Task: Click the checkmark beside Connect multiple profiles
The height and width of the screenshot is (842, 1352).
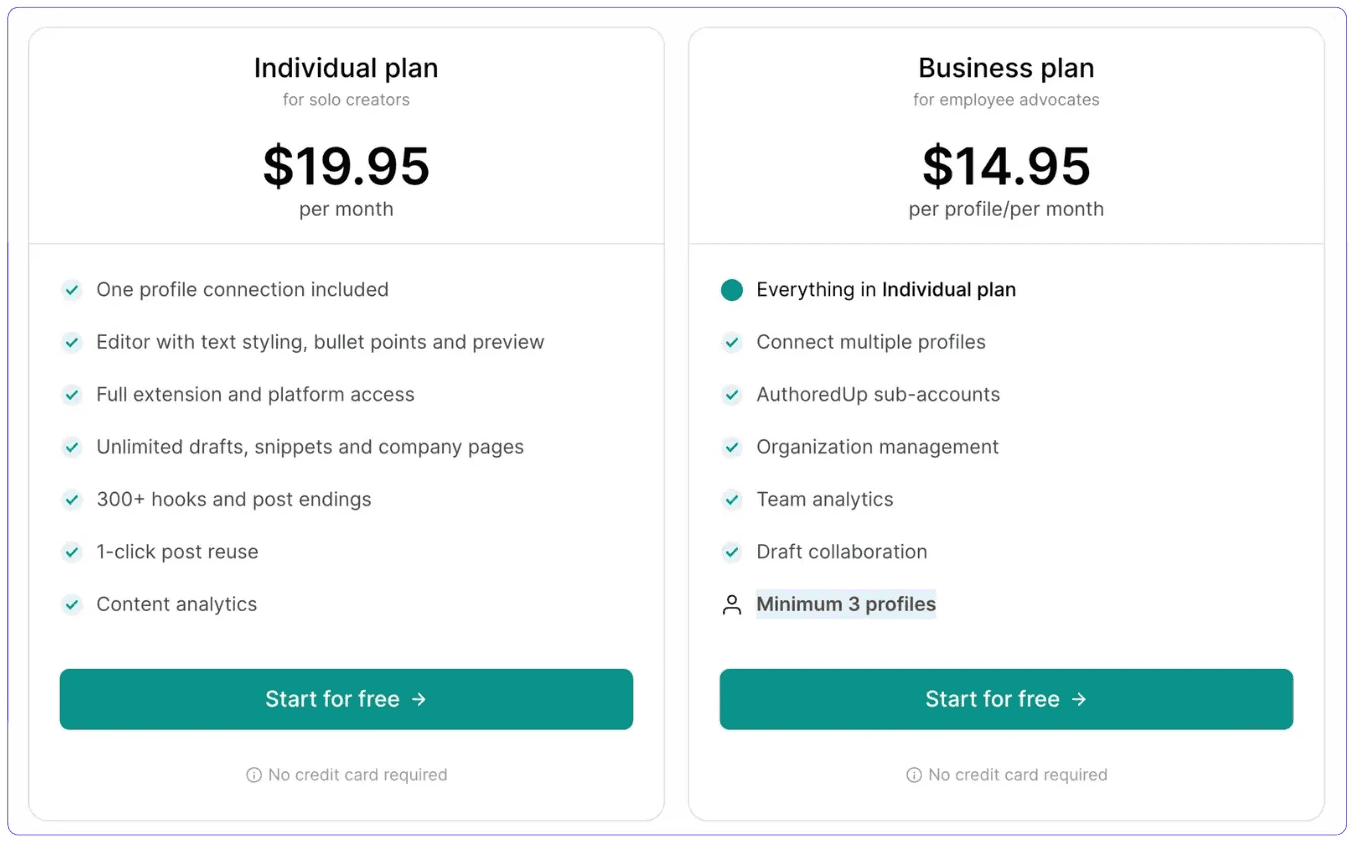Action: (x=731, y=342)
